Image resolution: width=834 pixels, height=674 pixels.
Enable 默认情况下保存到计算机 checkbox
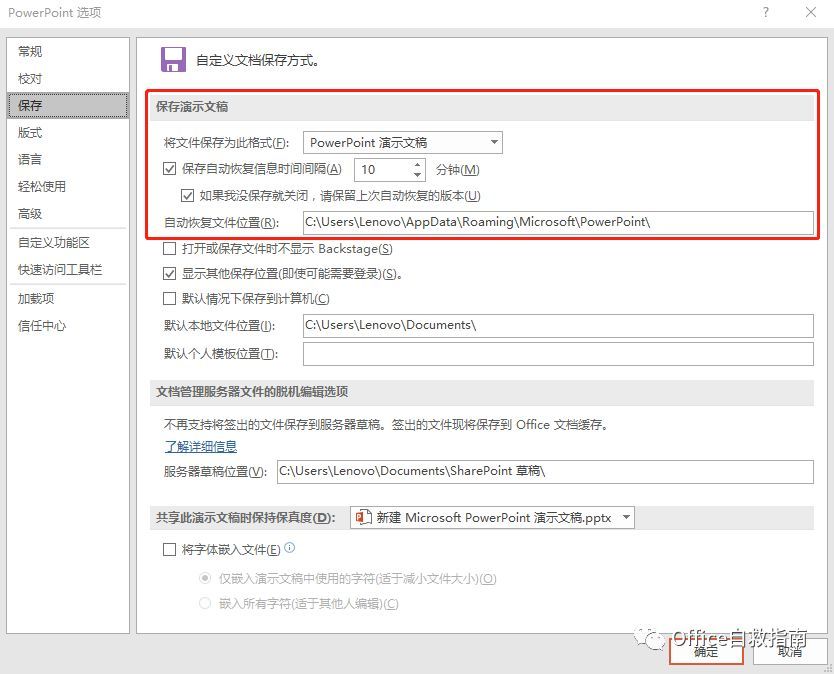pos(169,298)
